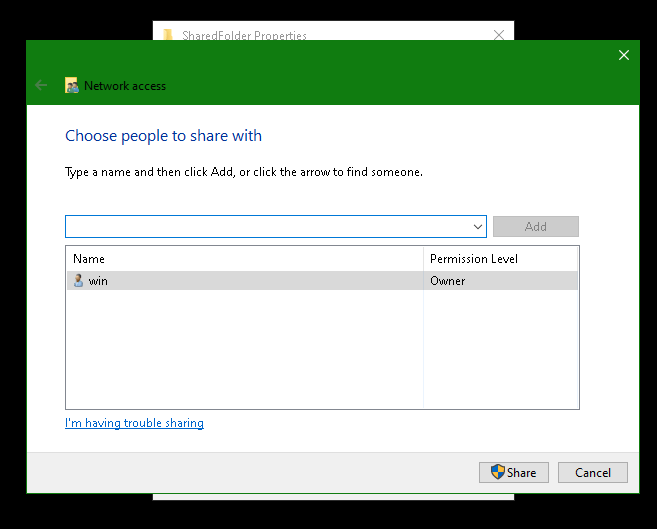Click the Owner permission level cell
657x529 pixels.
(500, 281)
